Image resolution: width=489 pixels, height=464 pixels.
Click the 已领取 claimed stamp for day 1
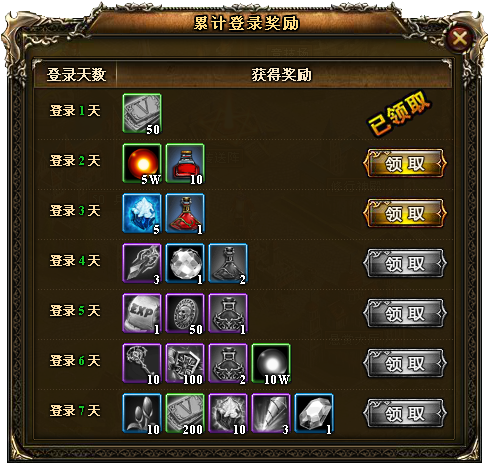click(400, 113)
